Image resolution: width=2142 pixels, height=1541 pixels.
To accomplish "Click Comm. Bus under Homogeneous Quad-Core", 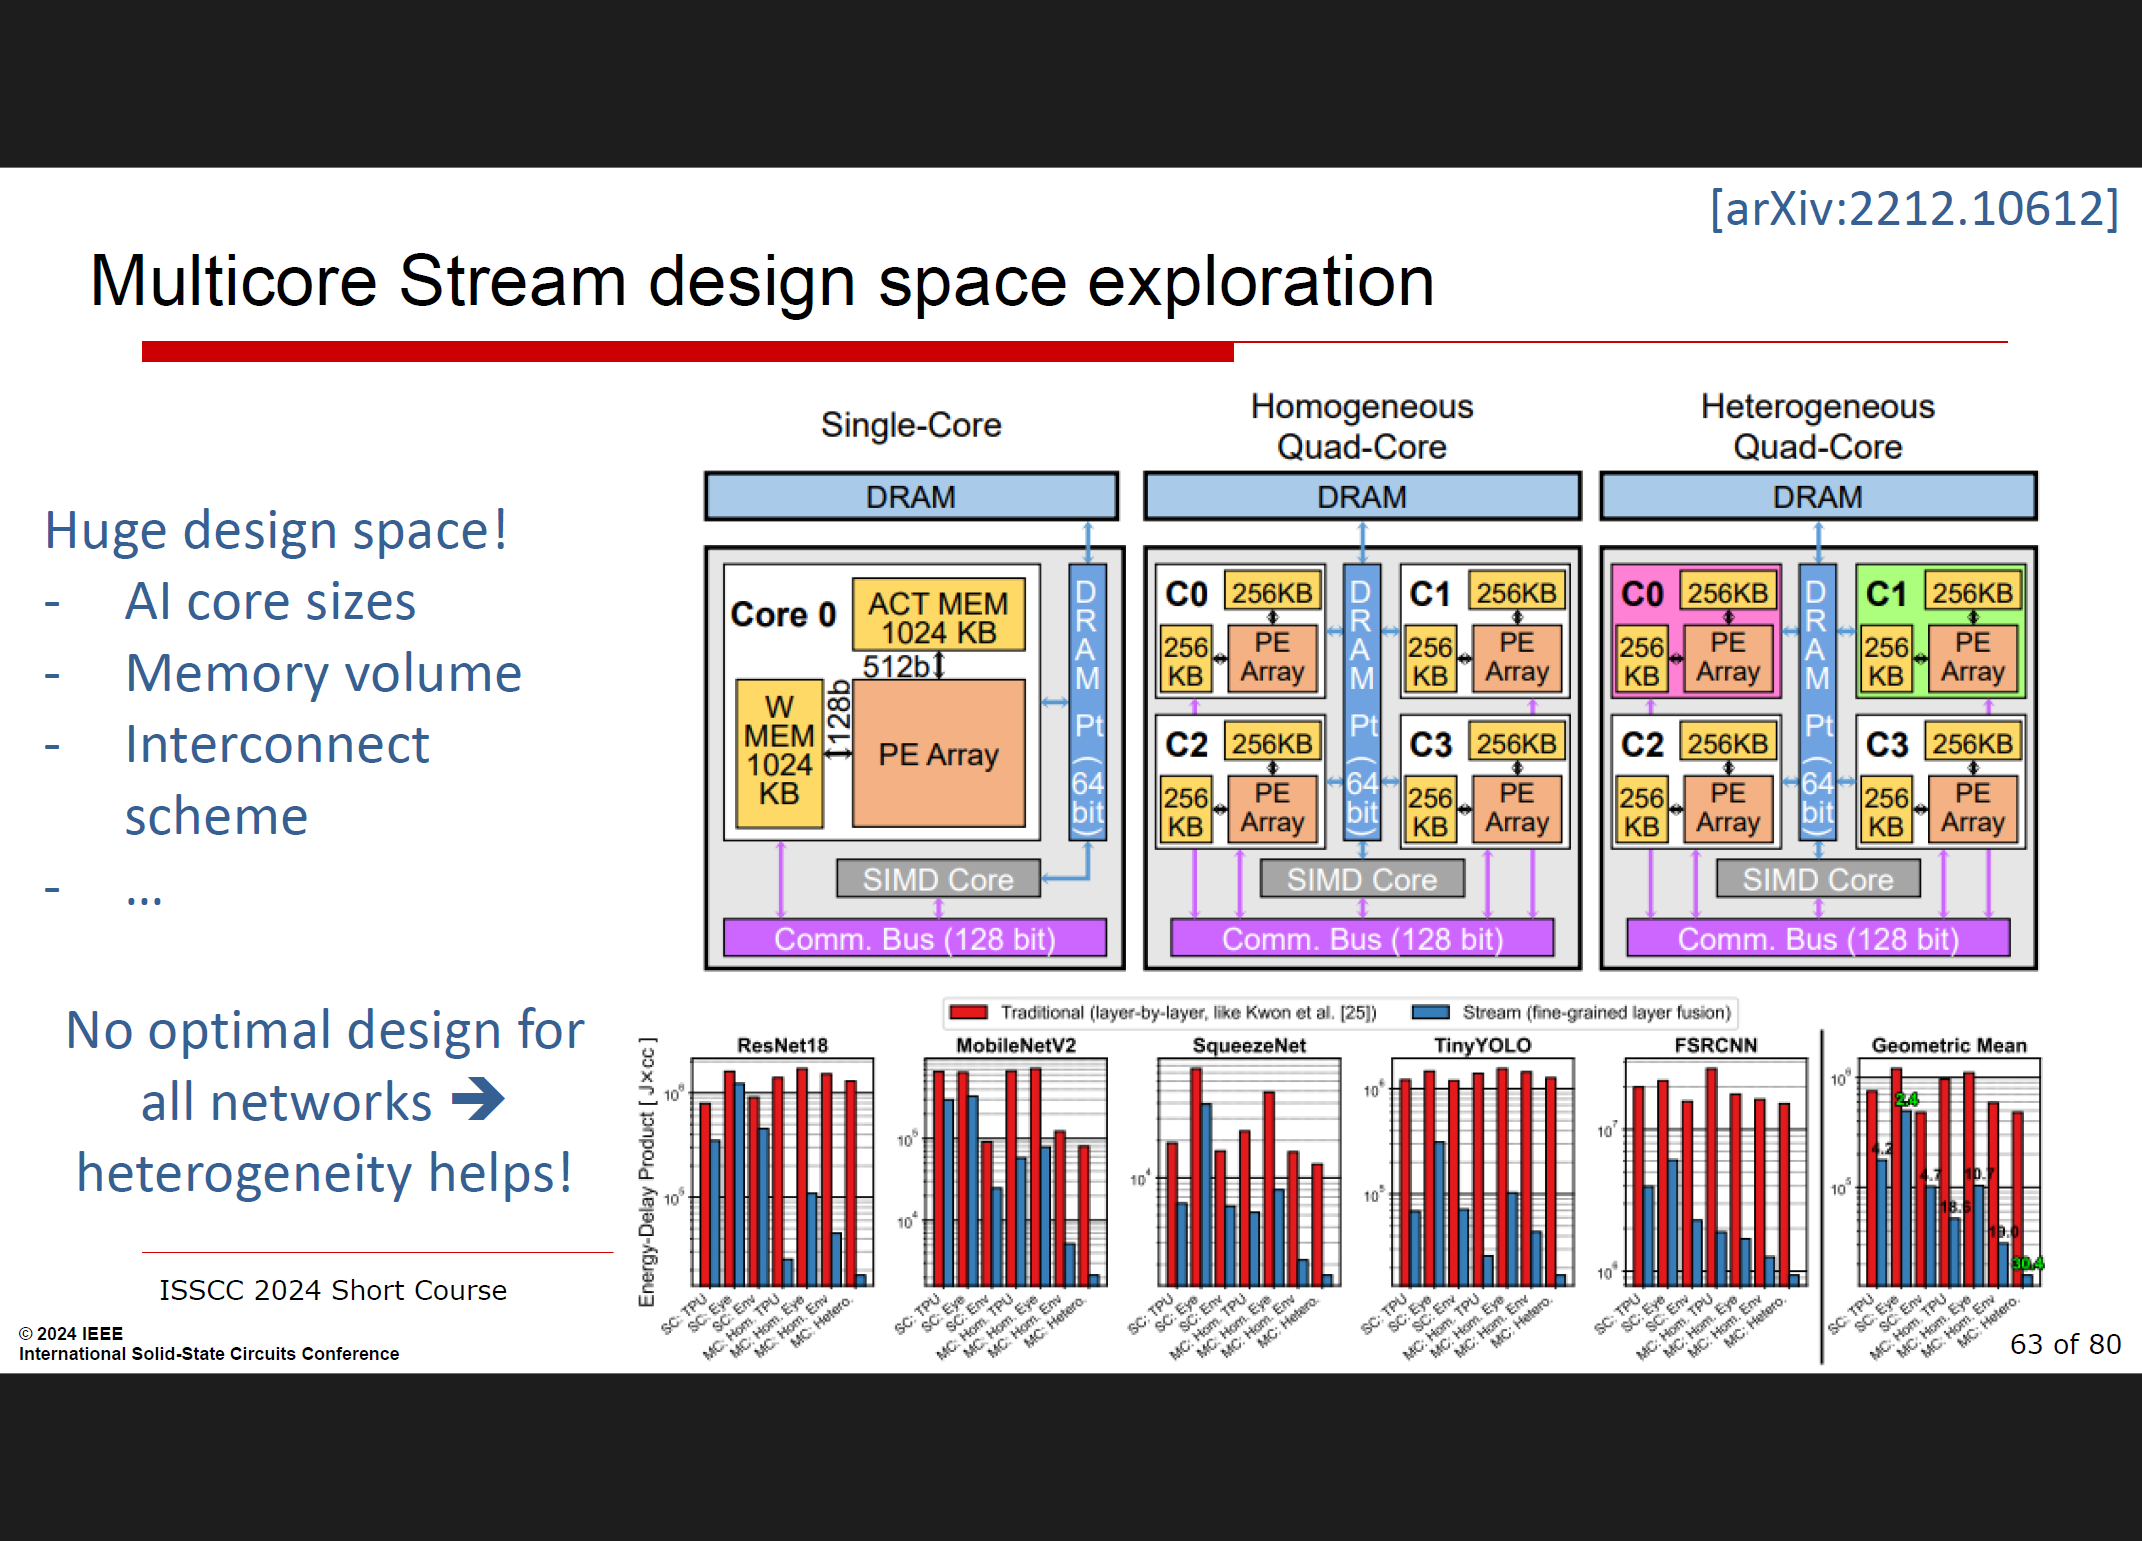I will [x=1361, y=939].
